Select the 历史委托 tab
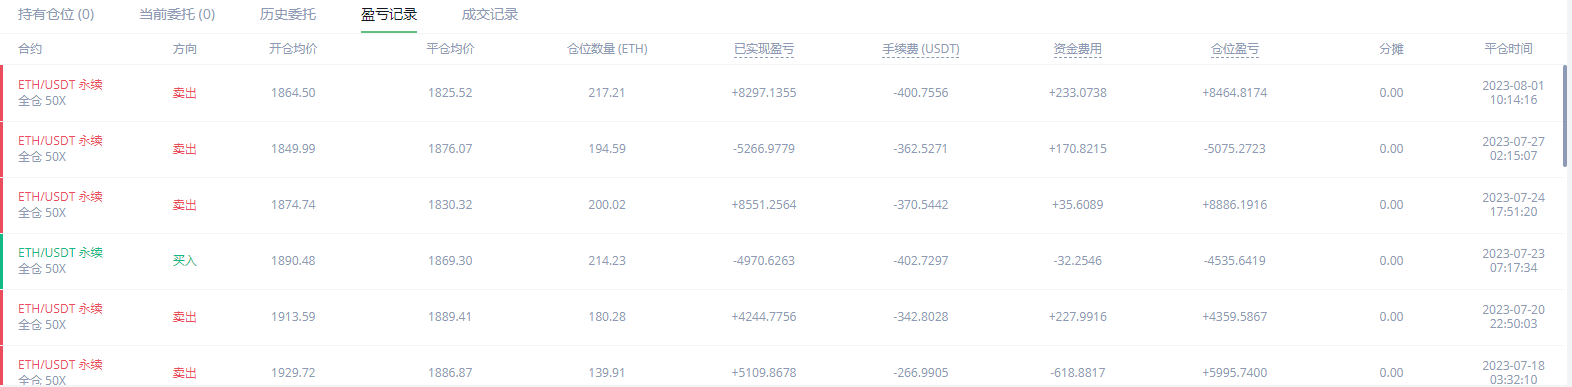 tap(288, 14)
